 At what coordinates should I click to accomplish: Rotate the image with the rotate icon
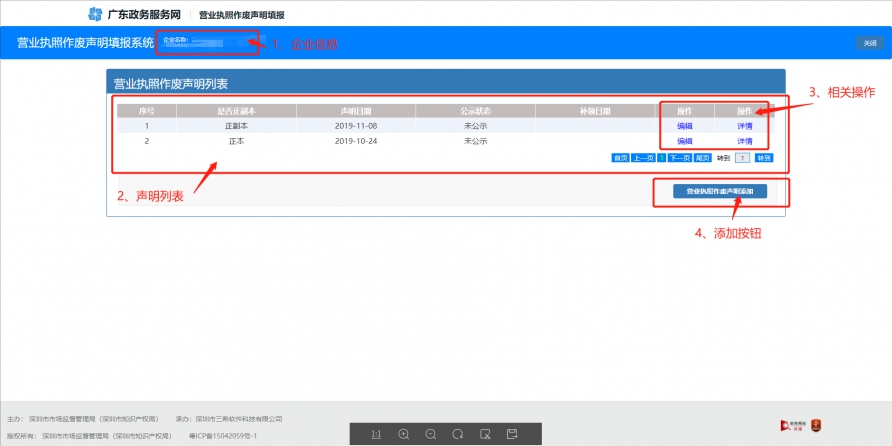(x=458, y=434)
